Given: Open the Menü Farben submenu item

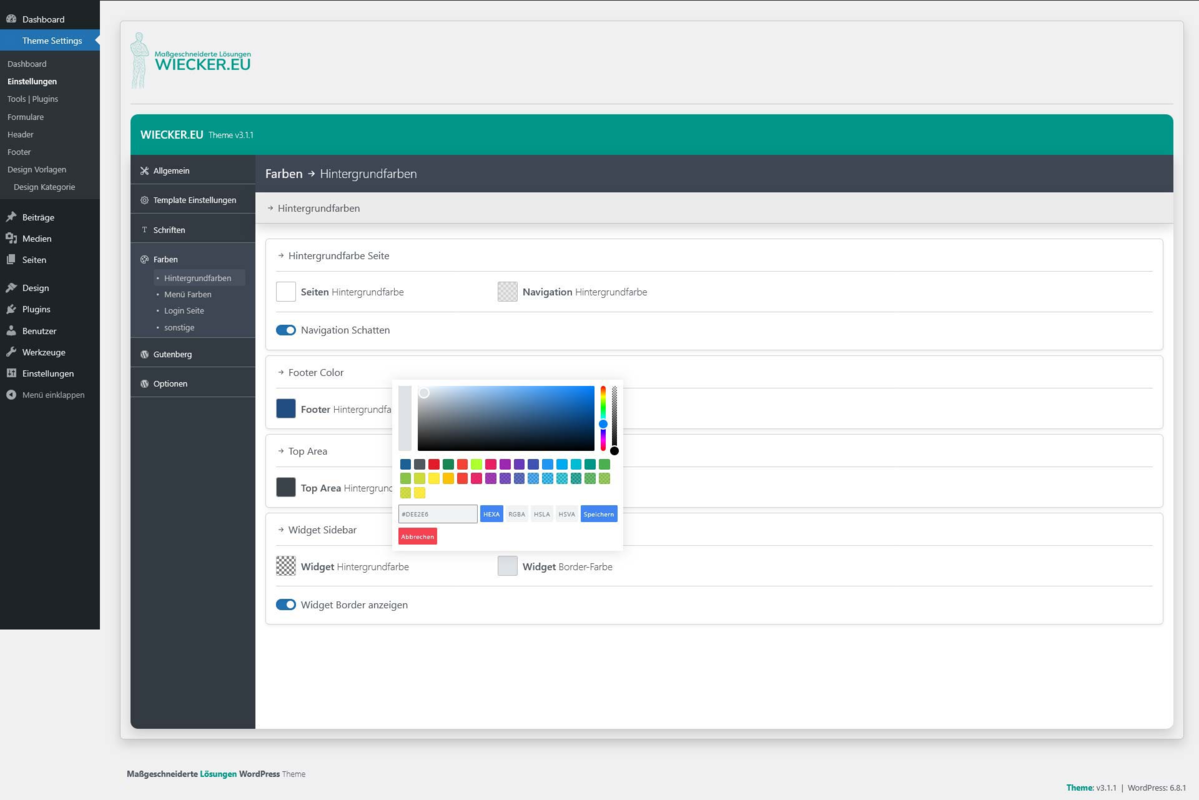Looking at the screenshot, I should coord(187,294).
